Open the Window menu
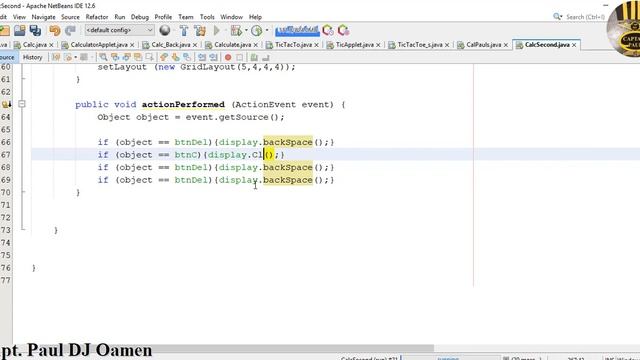640x360 pixels. (231, 17)
